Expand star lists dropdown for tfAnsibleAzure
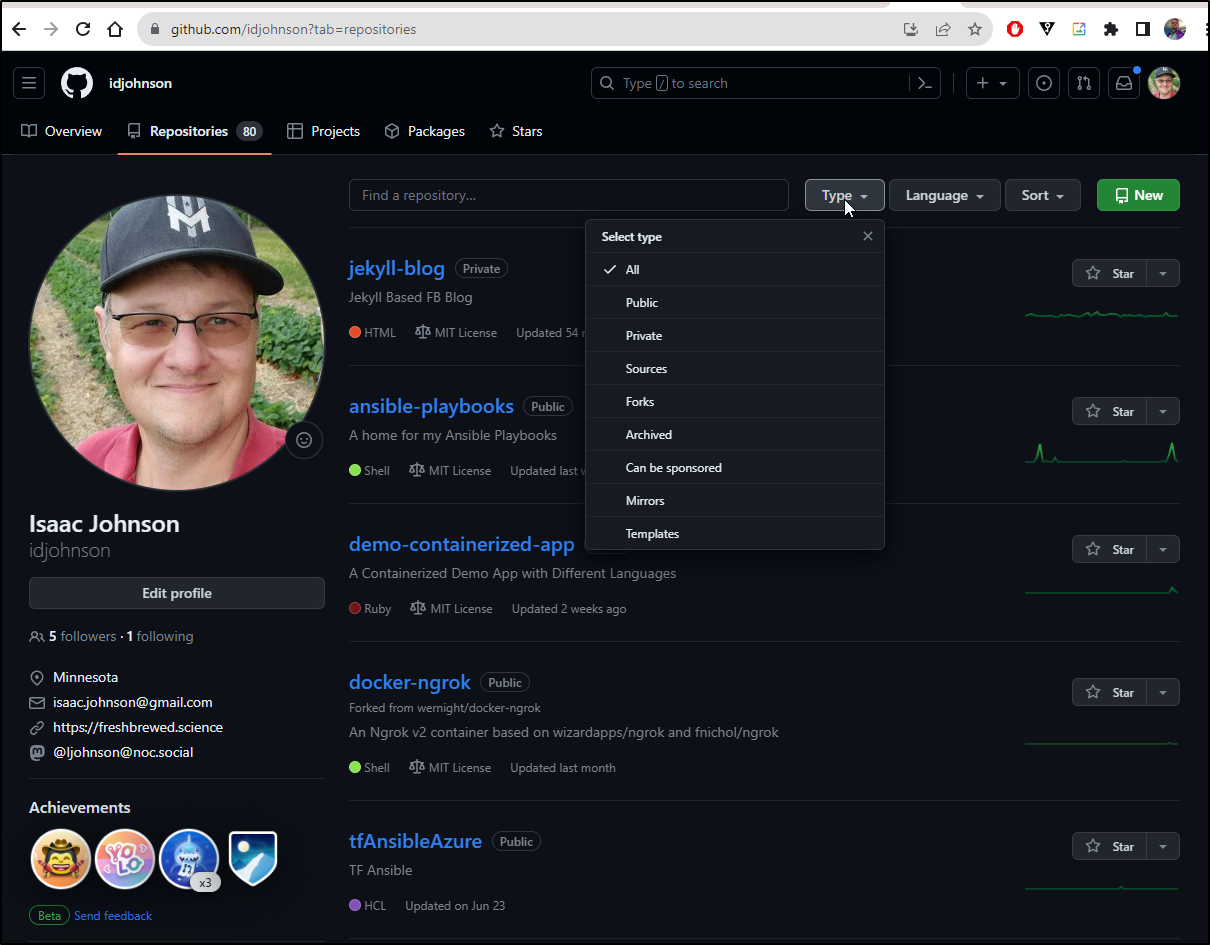This screenshot has width=1210, height=945. pos(1162,846)
